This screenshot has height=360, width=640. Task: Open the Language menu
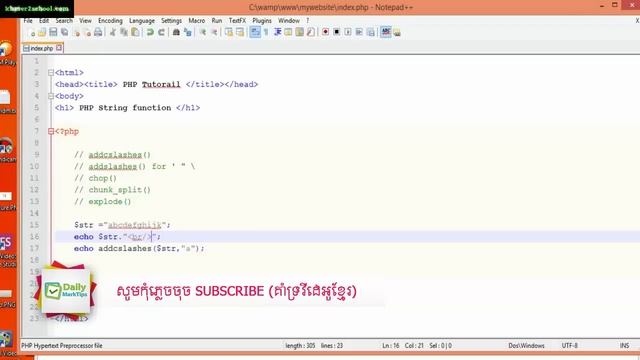pos(142,20)
